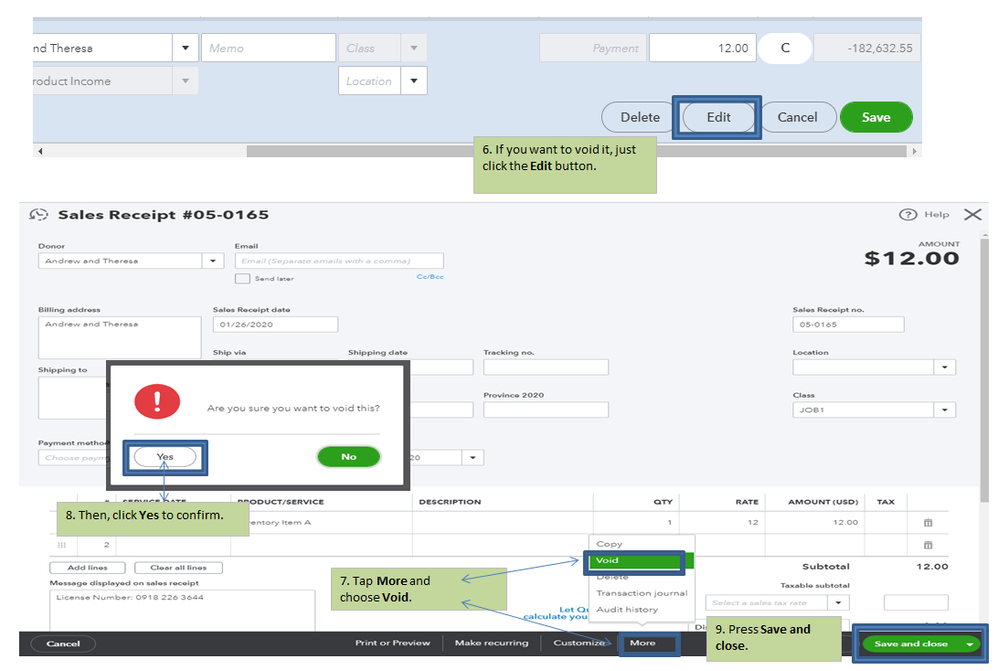The image size is (998, 671).
Task: Click the Sales Receipt date field
Action: [275, 324]
